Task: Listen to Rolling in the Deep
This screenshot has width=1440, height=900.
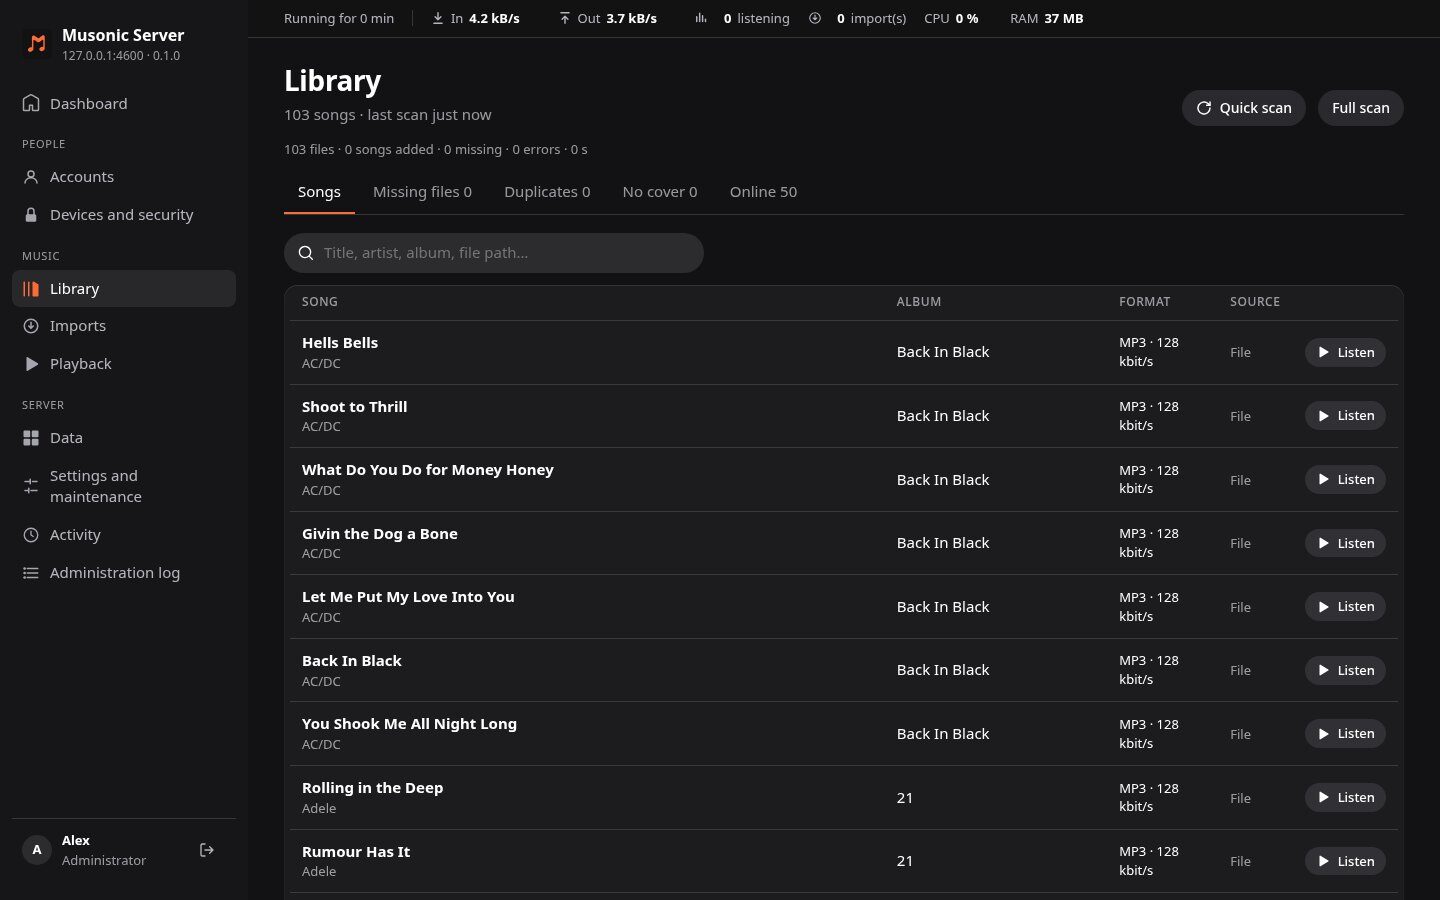Action: [x=1345, y=798]
